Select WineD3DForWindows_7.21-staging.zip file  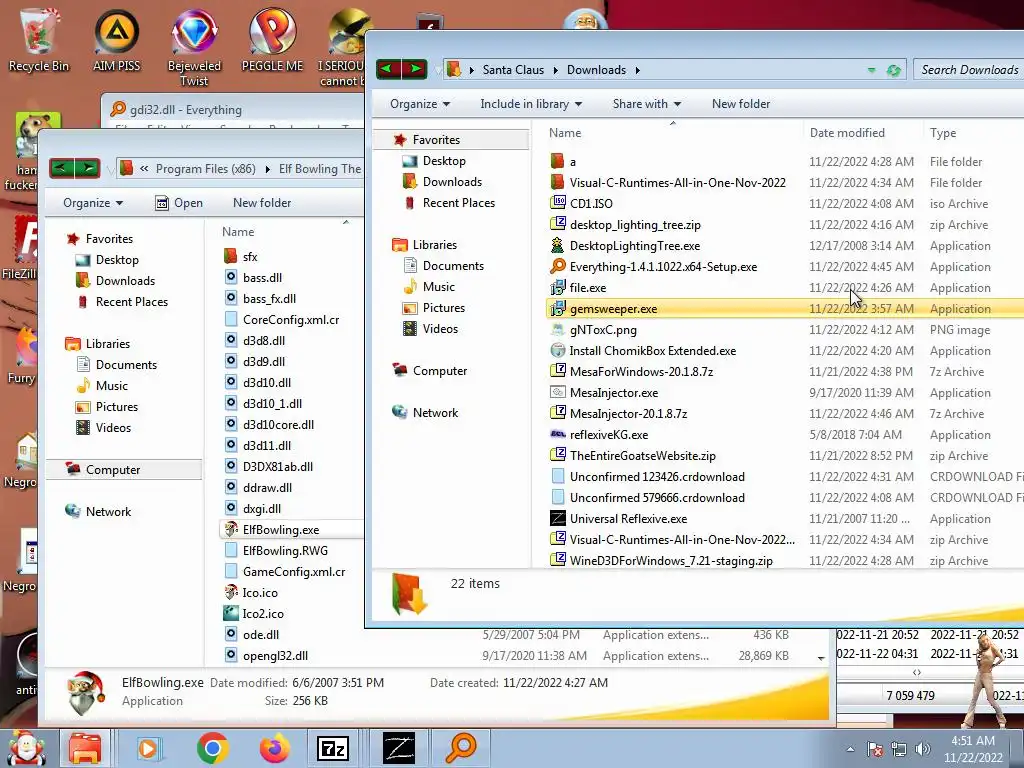pos(671,561)
